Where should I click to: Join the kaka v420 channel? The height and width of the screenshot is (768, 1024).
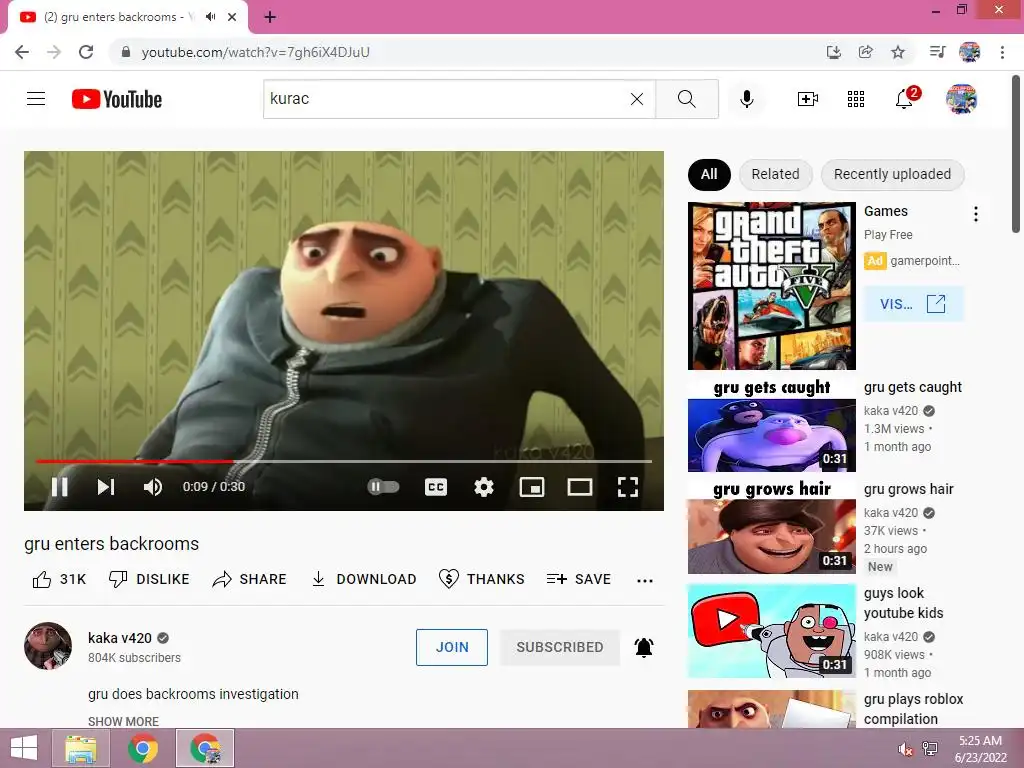click(x=452, y=647)
